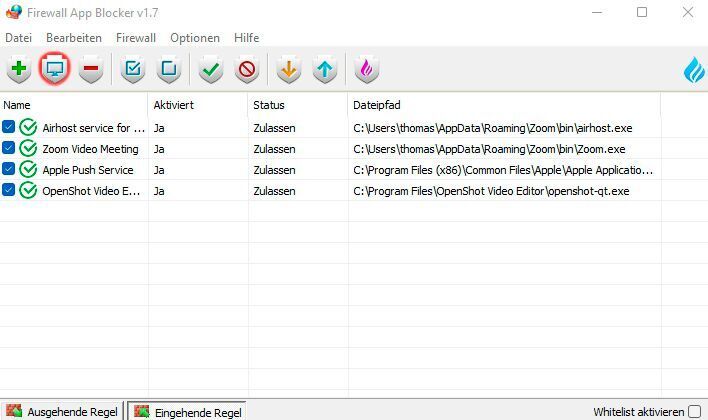Click the uncheck all items toolbar icon

click(x=169, y=70)
